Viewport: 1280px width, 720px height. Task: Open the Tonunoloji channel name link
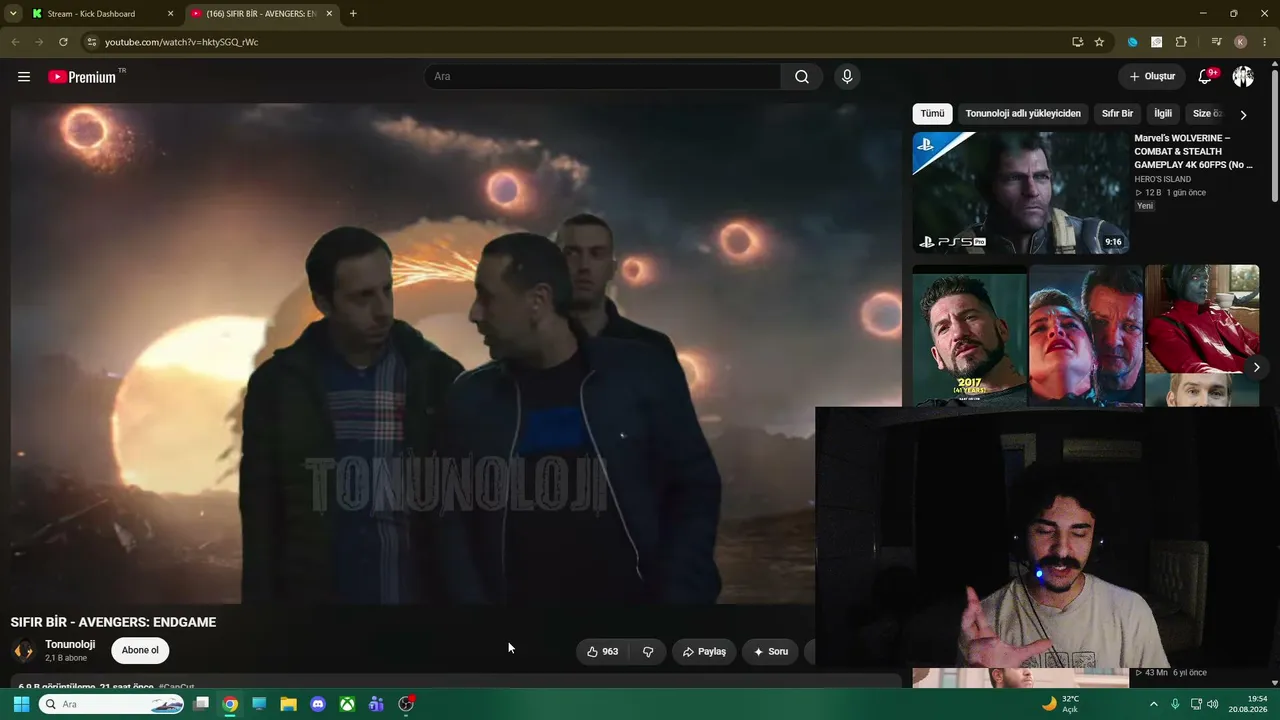pos(70,645)
